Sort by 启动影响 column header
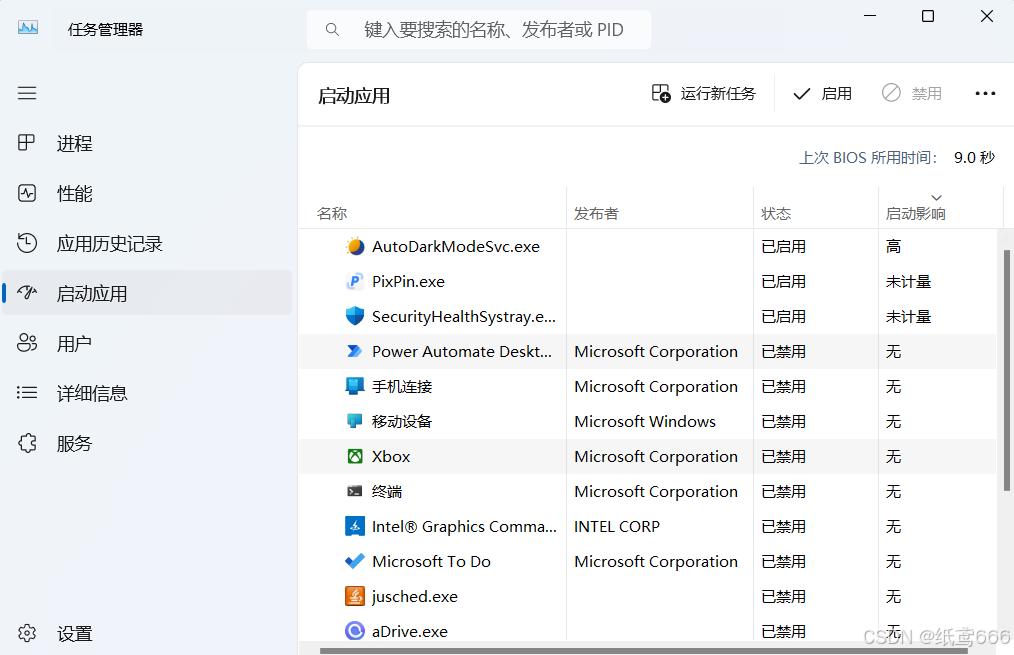This screenshot has height=655, width=1014. click(915, 213)
